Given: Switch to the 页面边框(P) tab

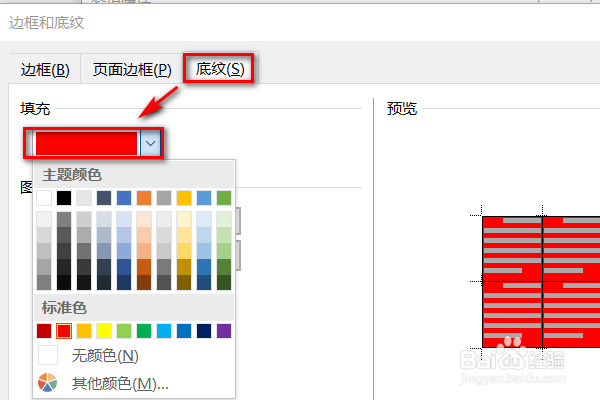Looking at the screenshot, I should 132,70.
